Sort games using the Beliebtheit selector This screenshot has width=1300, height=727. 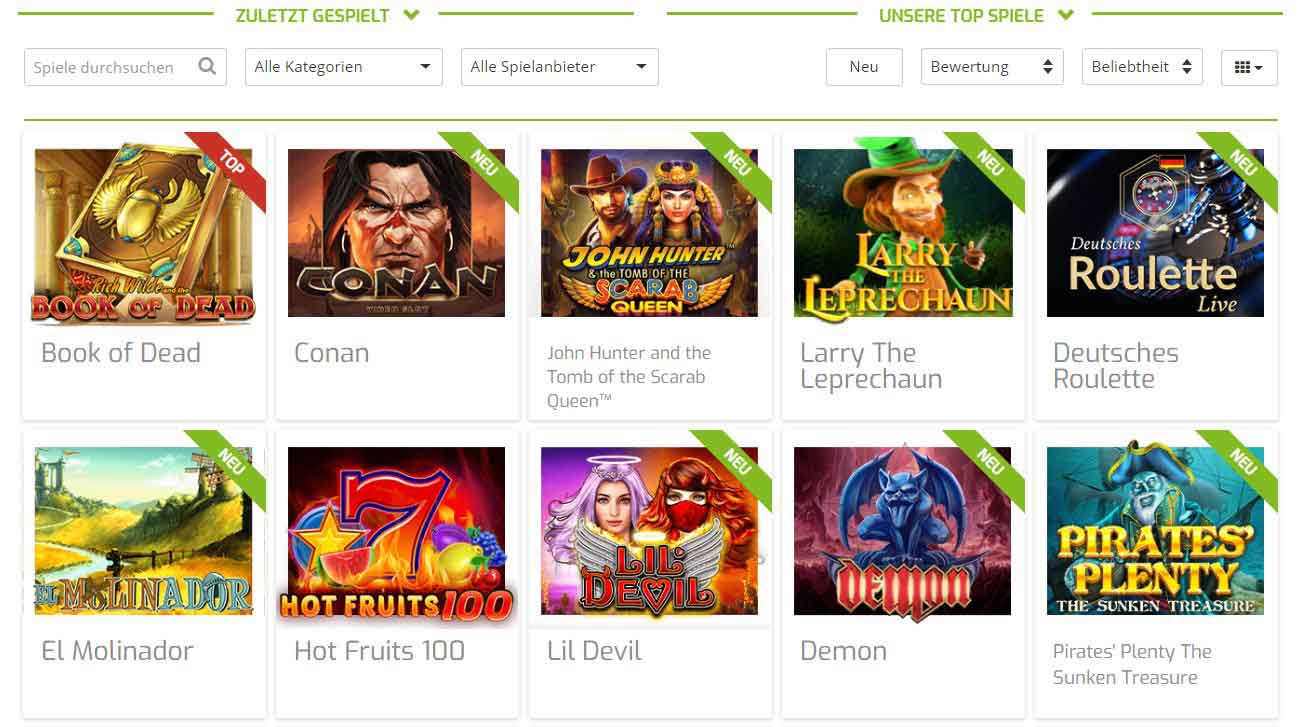1142,67
